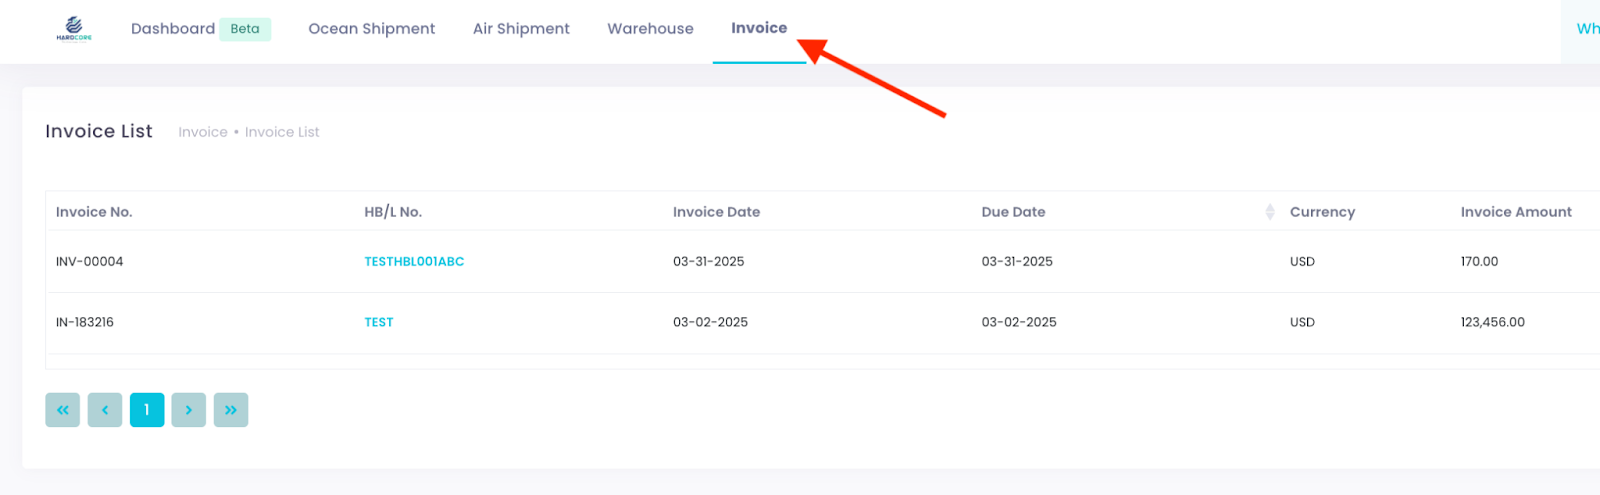The height and width of the screenshot is (495, 1600).
Task: Open the Air Shipment tab
Action: [x=521, y=29]
